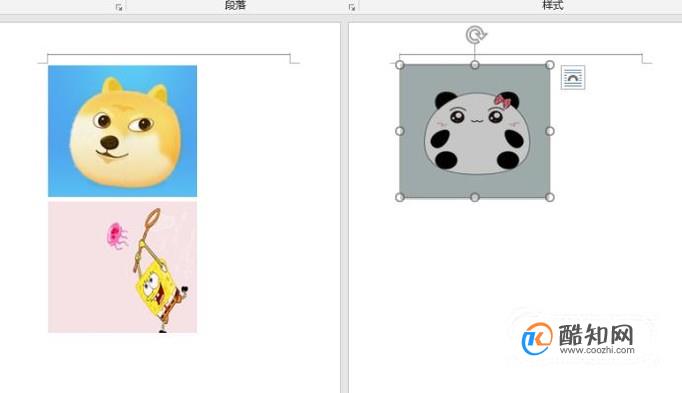Open the Paragraph dialog launcher arrow
Screen dimensions: 682x393
tap(351, 7)
